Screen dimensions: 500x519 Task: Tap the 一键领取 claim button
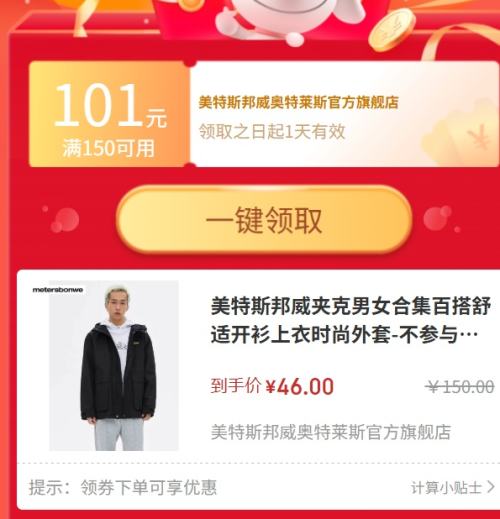coord(264,220)
